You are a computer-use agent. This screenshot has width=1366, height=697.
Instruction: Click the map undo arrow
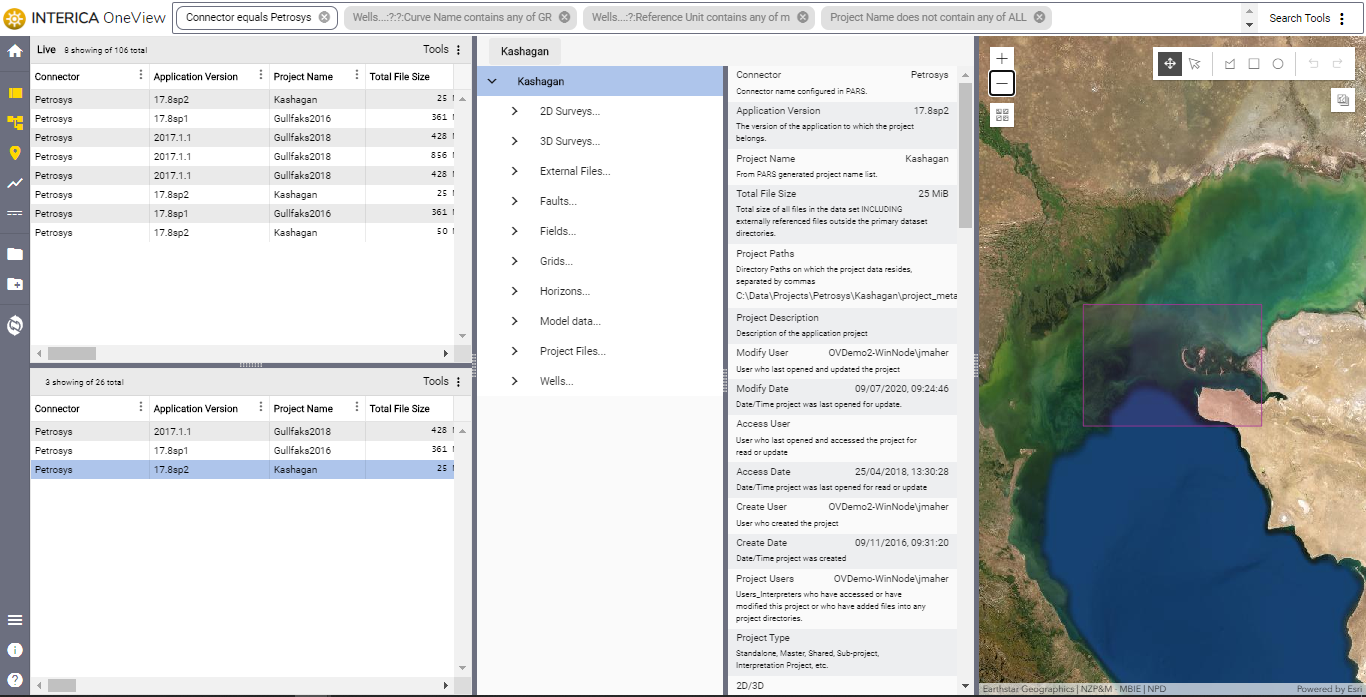click(x=1313, y=64)
